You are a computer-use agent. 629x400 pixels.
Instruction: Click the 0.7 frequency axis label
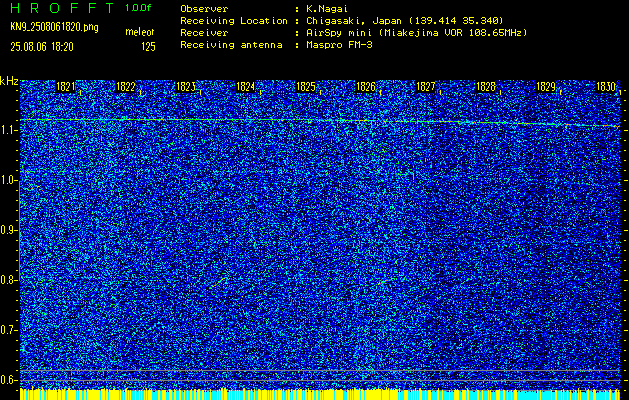[9, 330]
